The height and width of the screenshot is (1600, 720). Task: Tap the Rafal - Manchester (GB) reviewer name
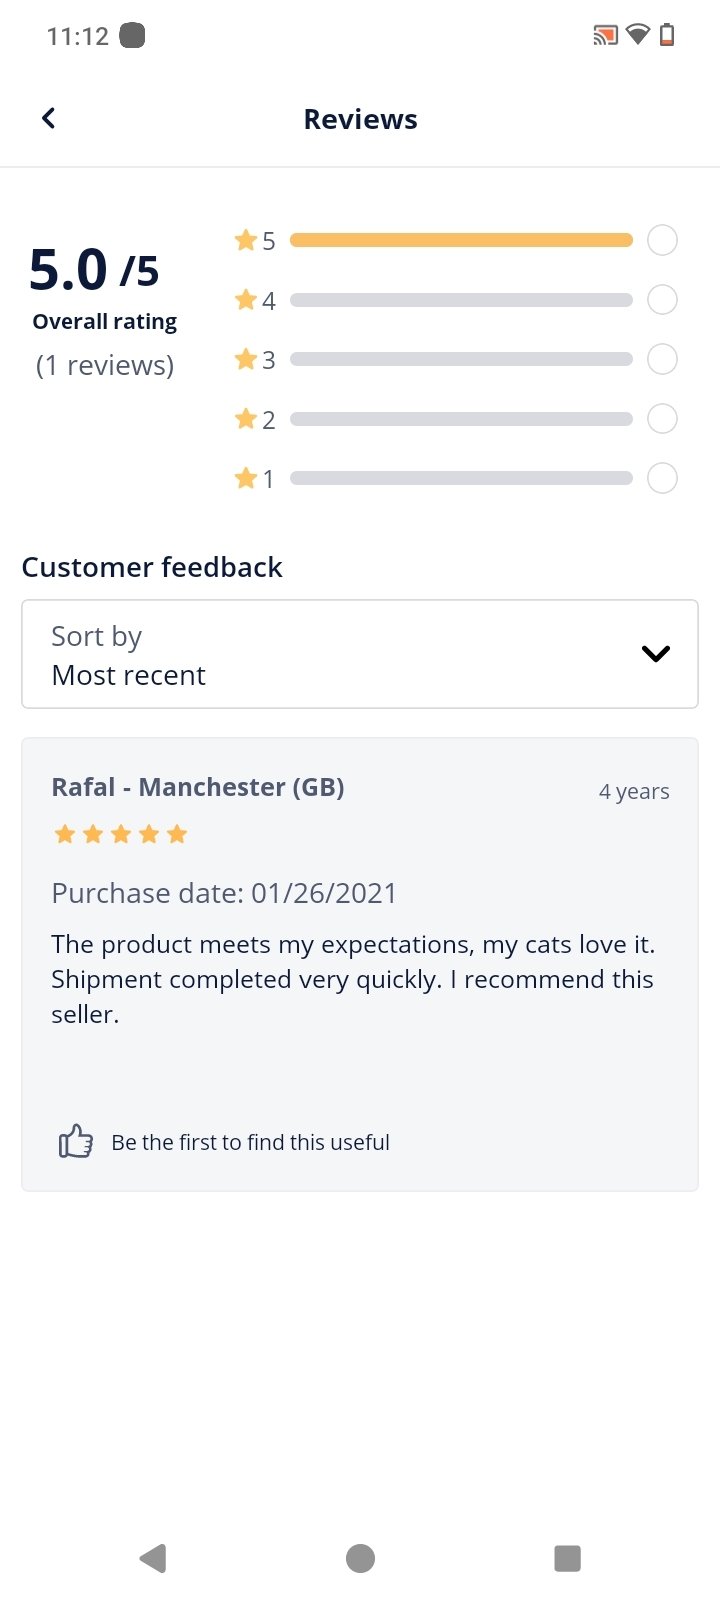click(198, 787)
